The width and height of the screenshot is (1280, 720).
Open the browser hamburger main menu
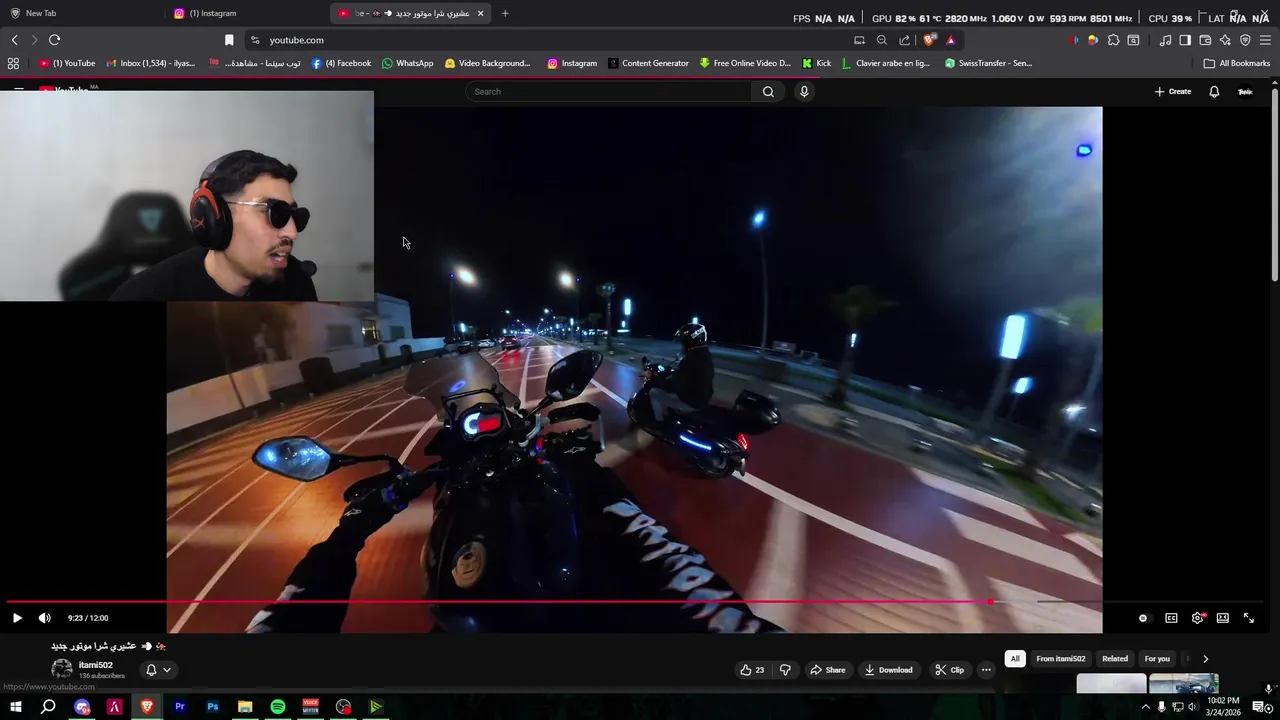[1266, 40]
